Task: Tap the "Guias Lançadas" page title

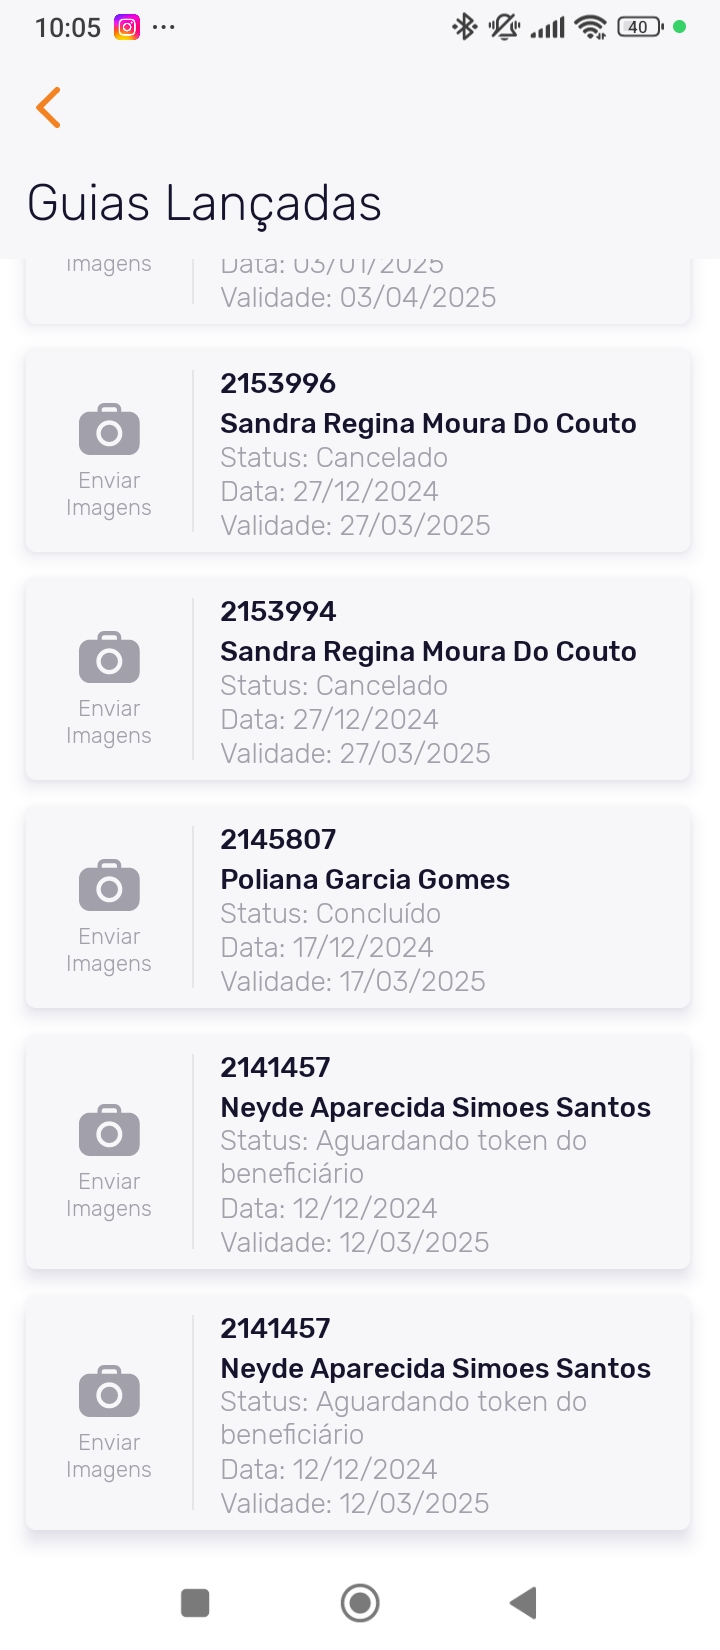Action: pyautogui.click(x=204, y=203)
